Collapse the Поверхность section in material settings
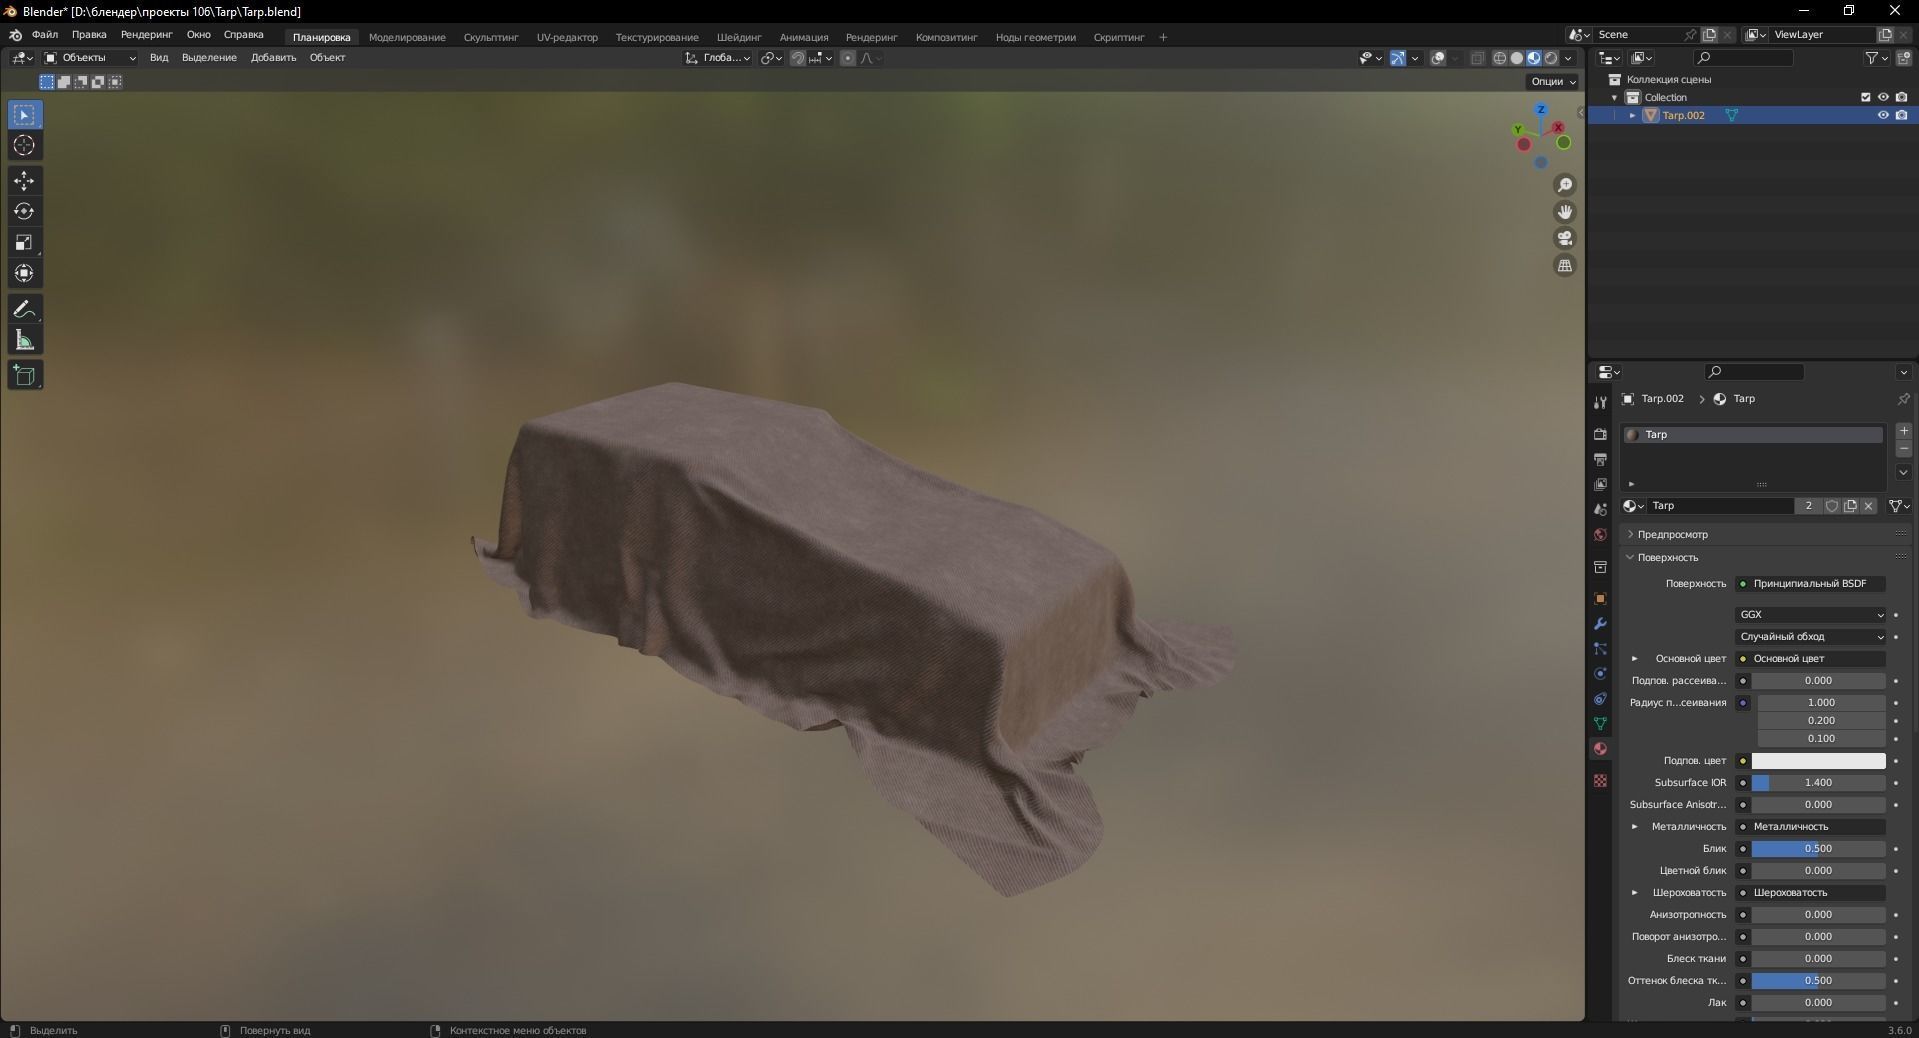Screen dimensions: 1919x1038 1629,558
